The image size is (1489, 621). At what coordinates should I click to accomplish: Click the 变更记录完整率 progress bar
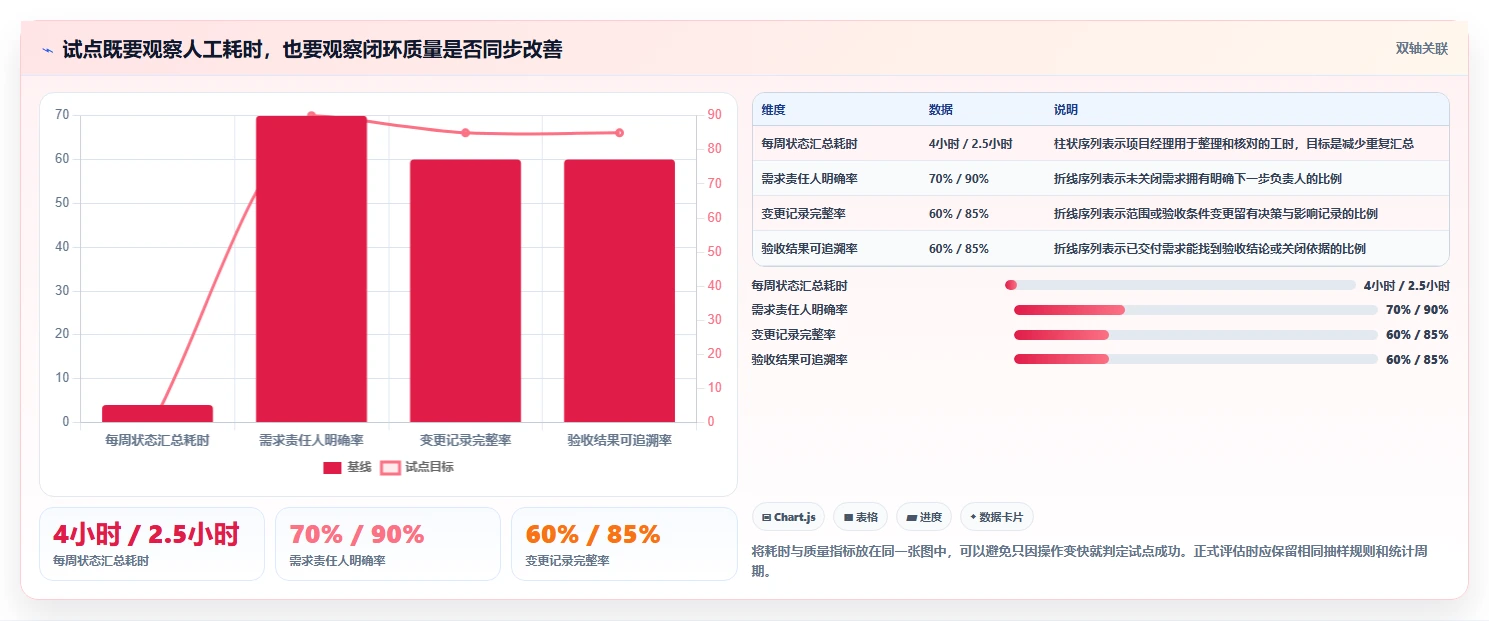[1196, 335]
